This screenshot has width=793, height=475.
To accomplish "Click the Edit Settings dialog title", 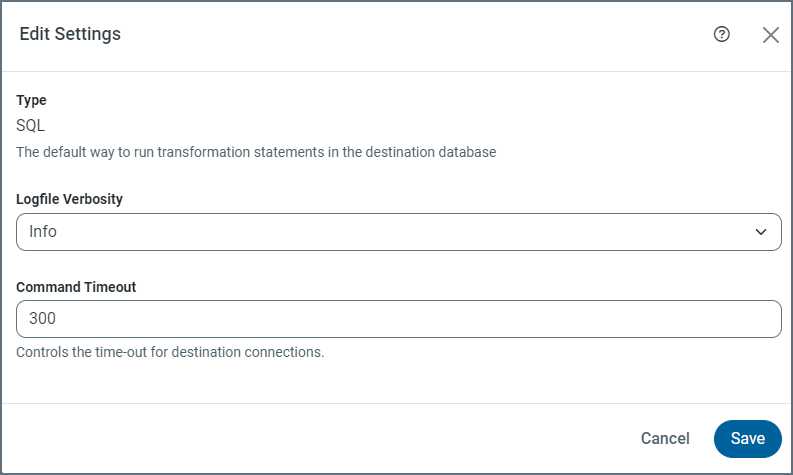I will (70, 34).
